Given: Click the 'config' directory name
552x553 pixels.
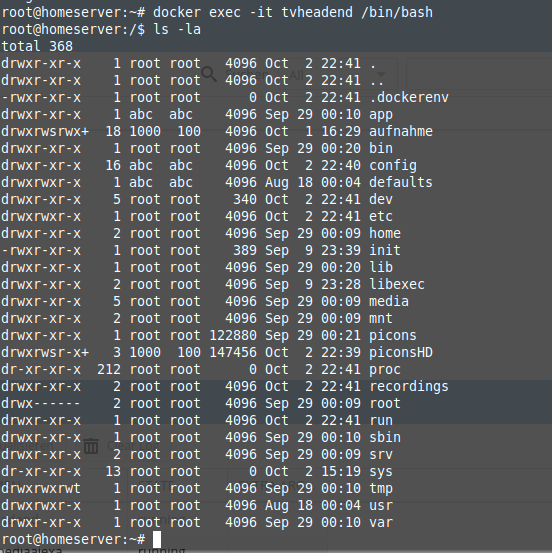Looking at the screenshot, I should 393,166.
